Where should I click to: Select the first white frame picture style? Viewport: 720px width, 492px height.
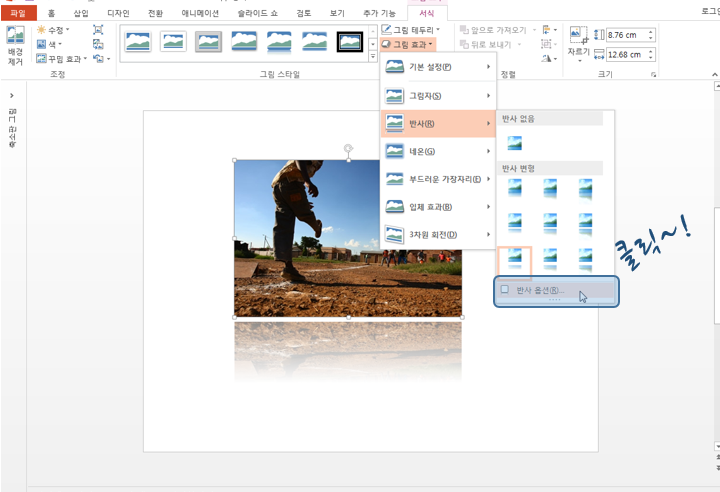(173, 41)
